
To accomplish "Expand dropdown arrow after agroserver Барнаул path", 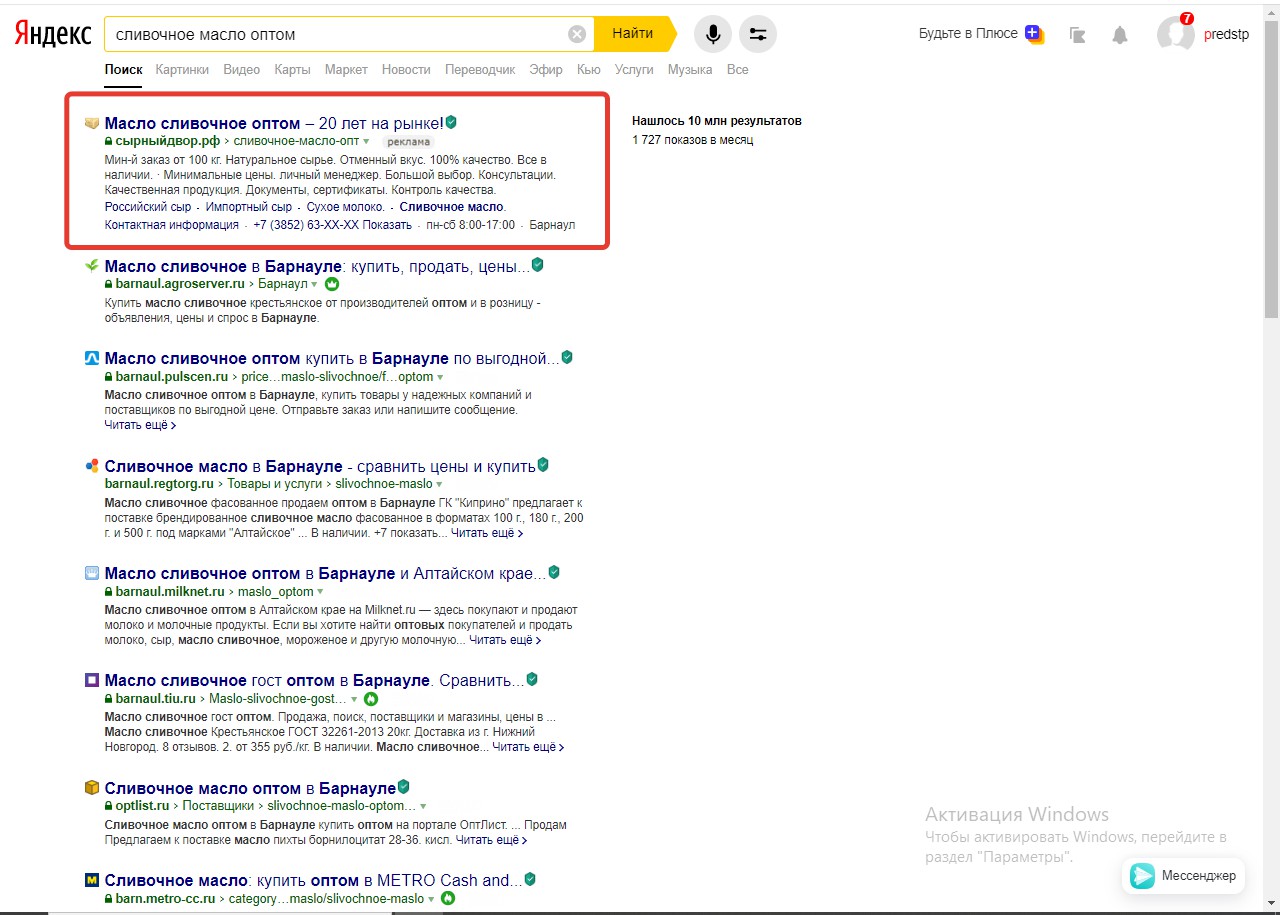I will (315, 285).
